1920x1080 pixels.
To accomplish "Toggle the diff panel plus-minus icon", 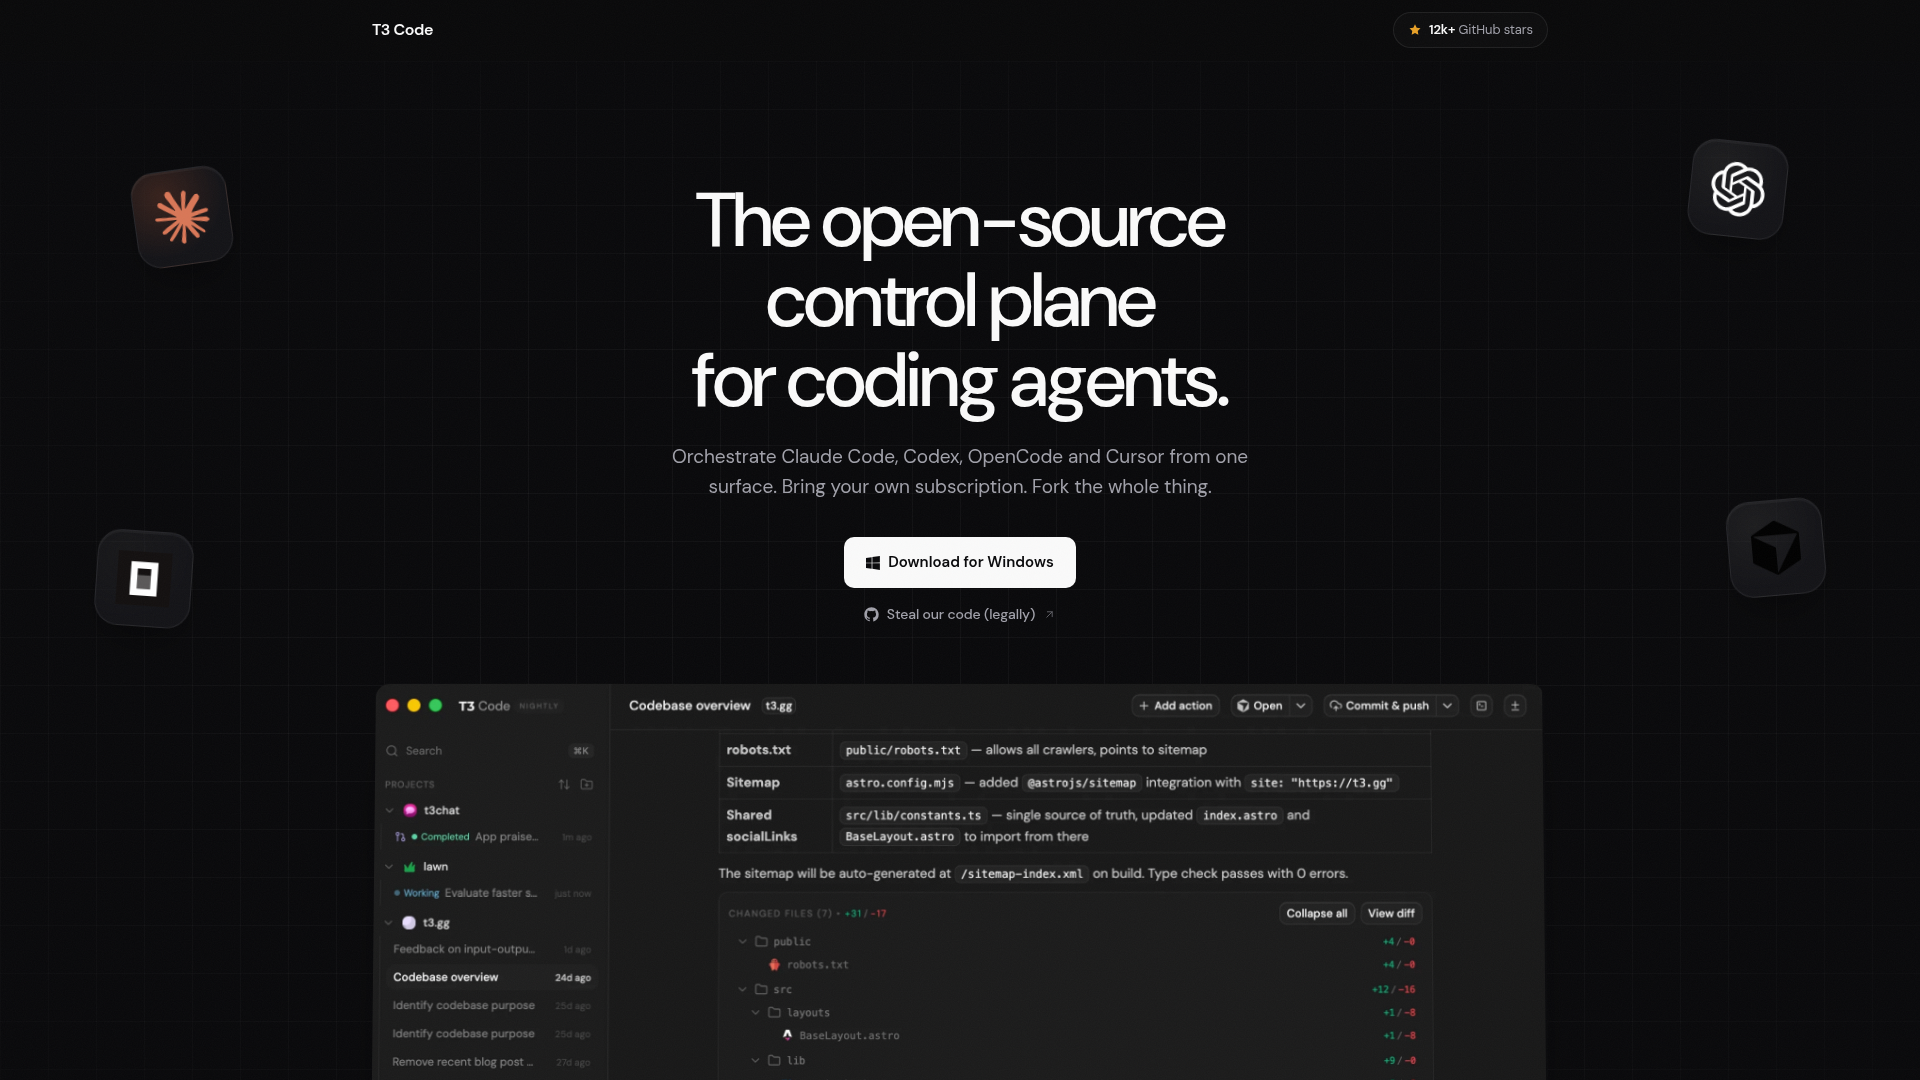I will [1515, 706].
